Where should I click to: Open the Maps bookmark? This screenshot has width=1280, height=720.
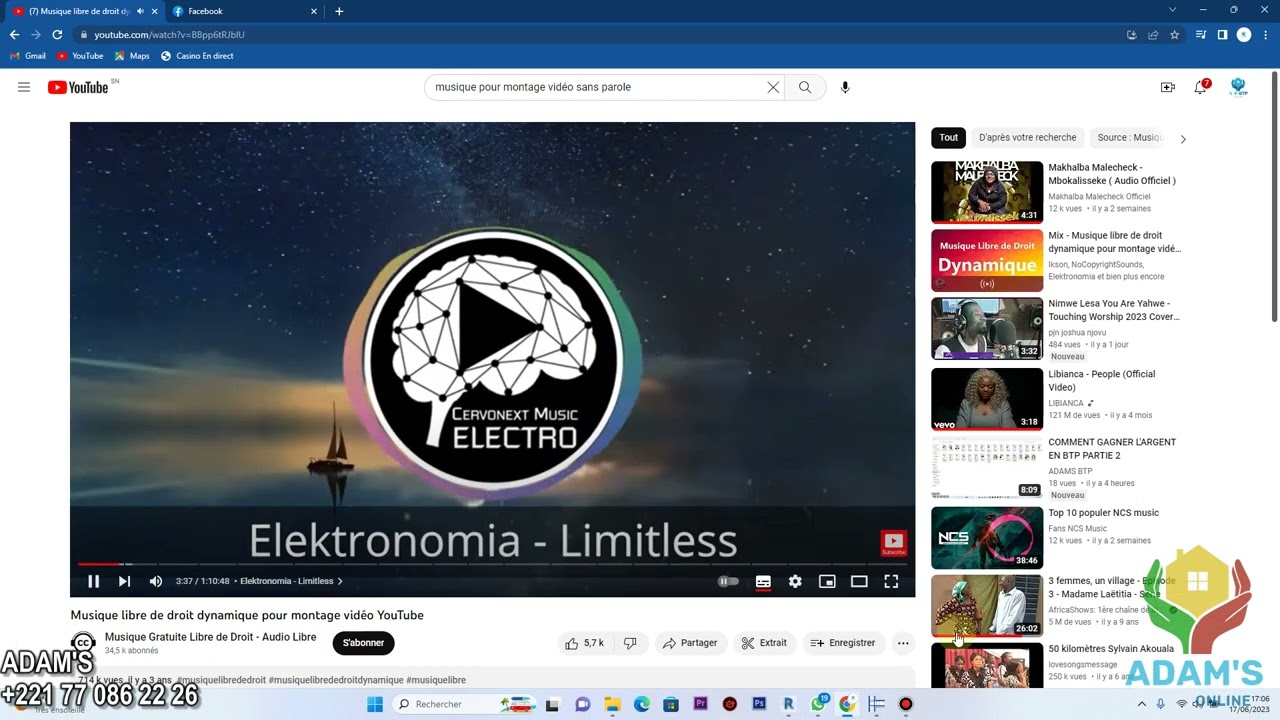pyautogui.click(x=132, y=56)
